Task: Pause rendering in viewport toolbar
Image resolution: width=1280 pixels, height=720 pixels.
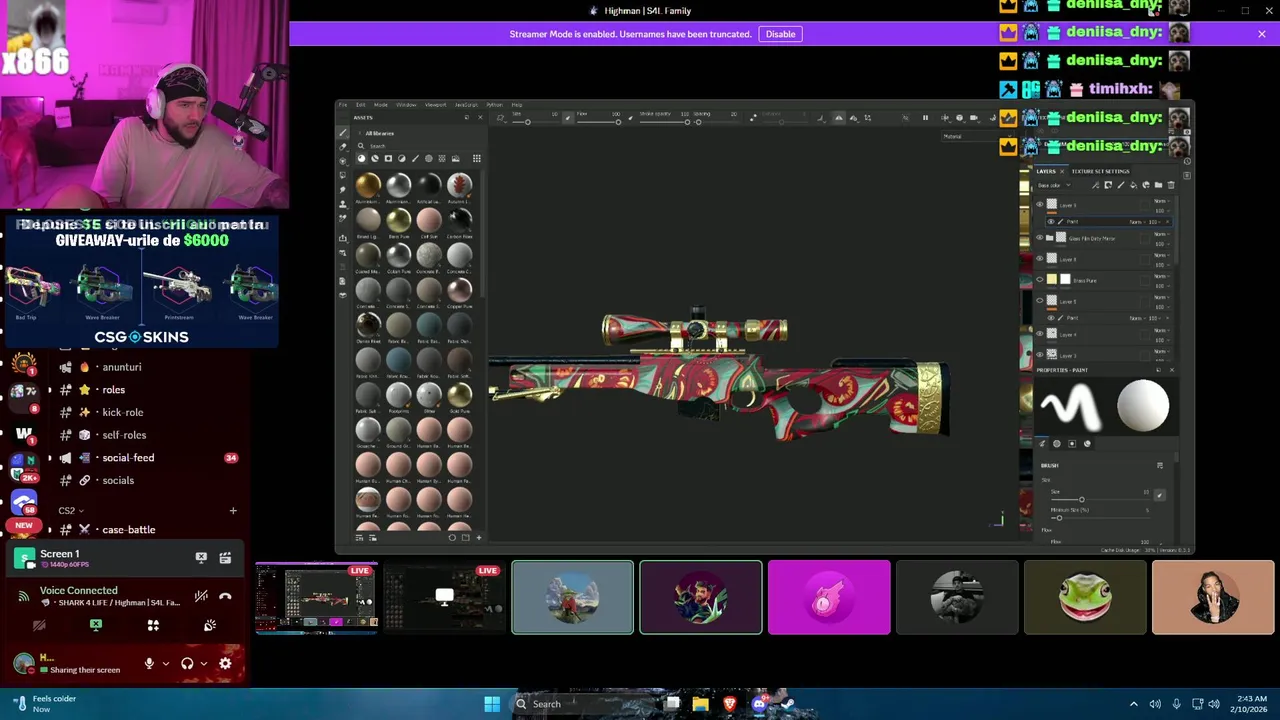Action: tap(925, 118)
